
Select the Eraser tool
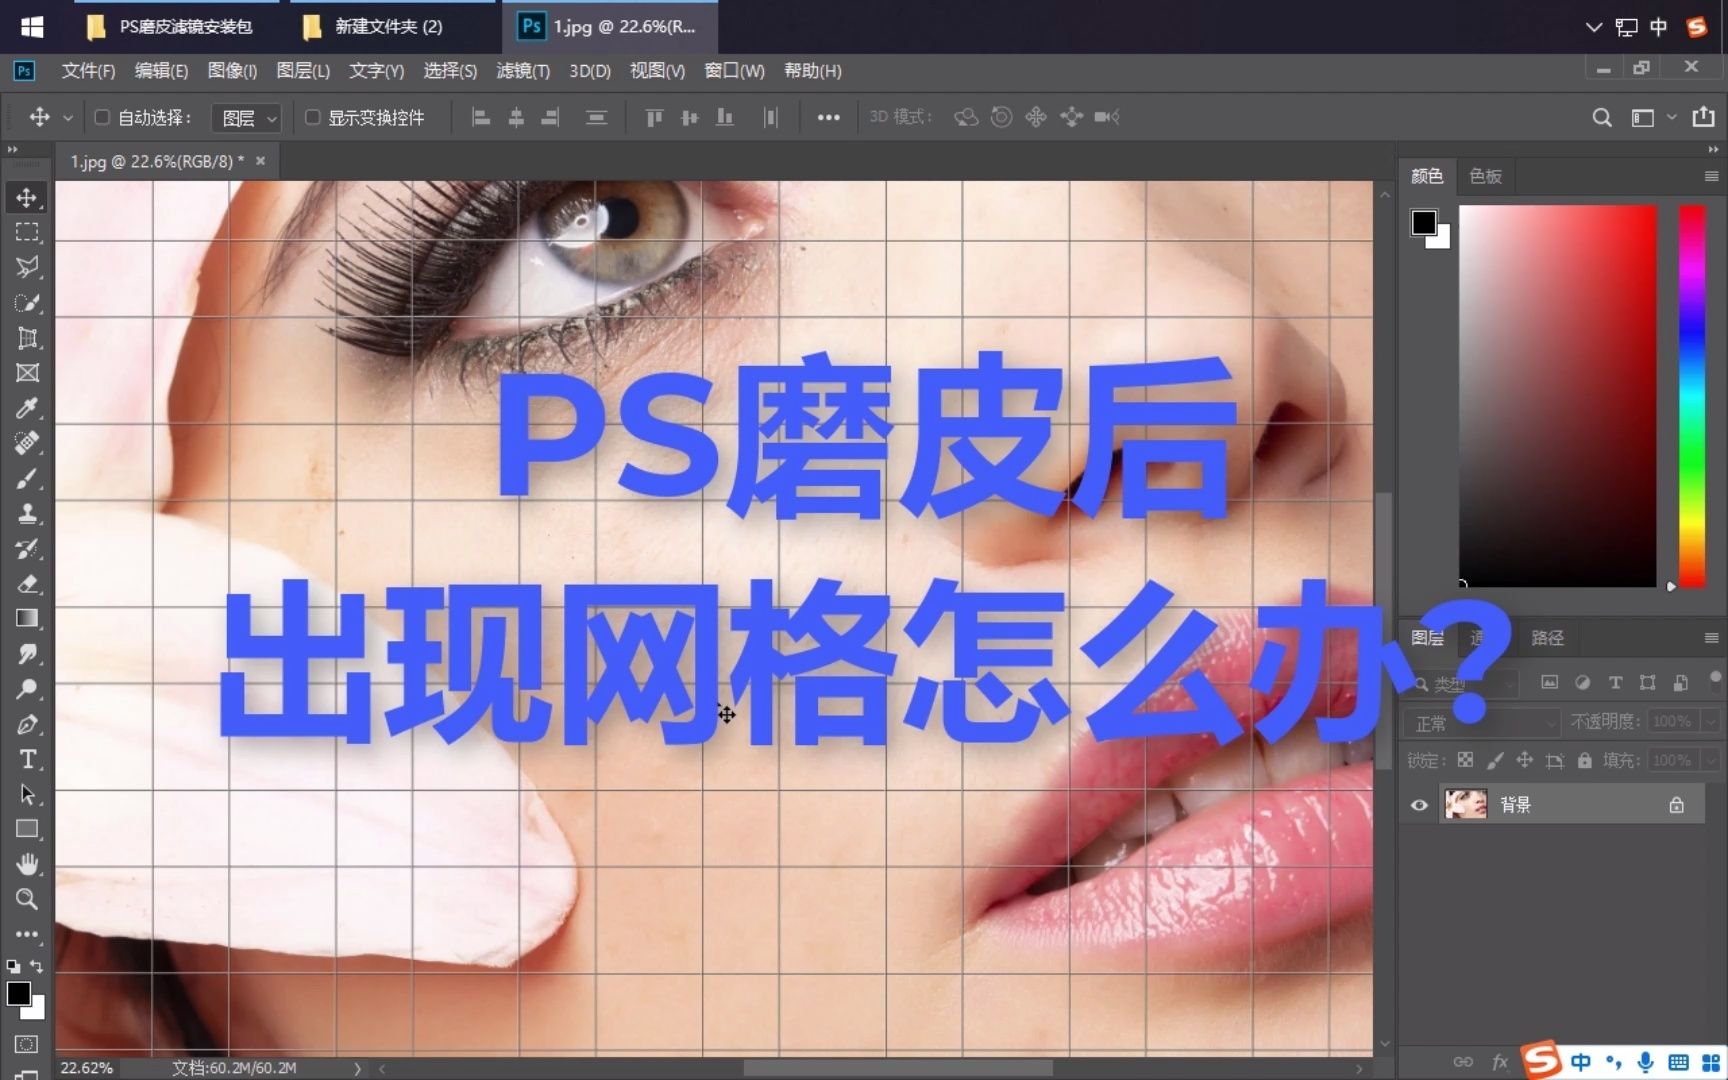[x=25, y=584]
